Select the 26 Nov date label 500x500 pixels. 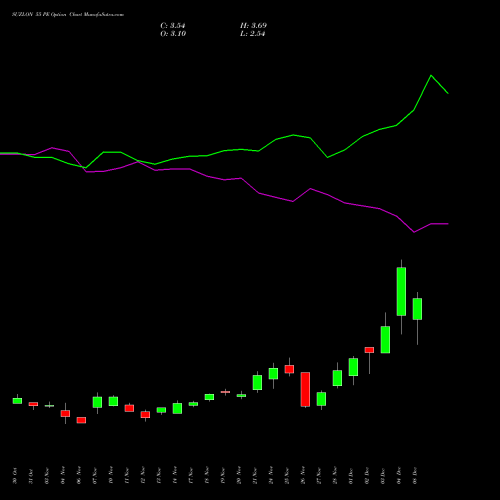[x=303, y=476]
